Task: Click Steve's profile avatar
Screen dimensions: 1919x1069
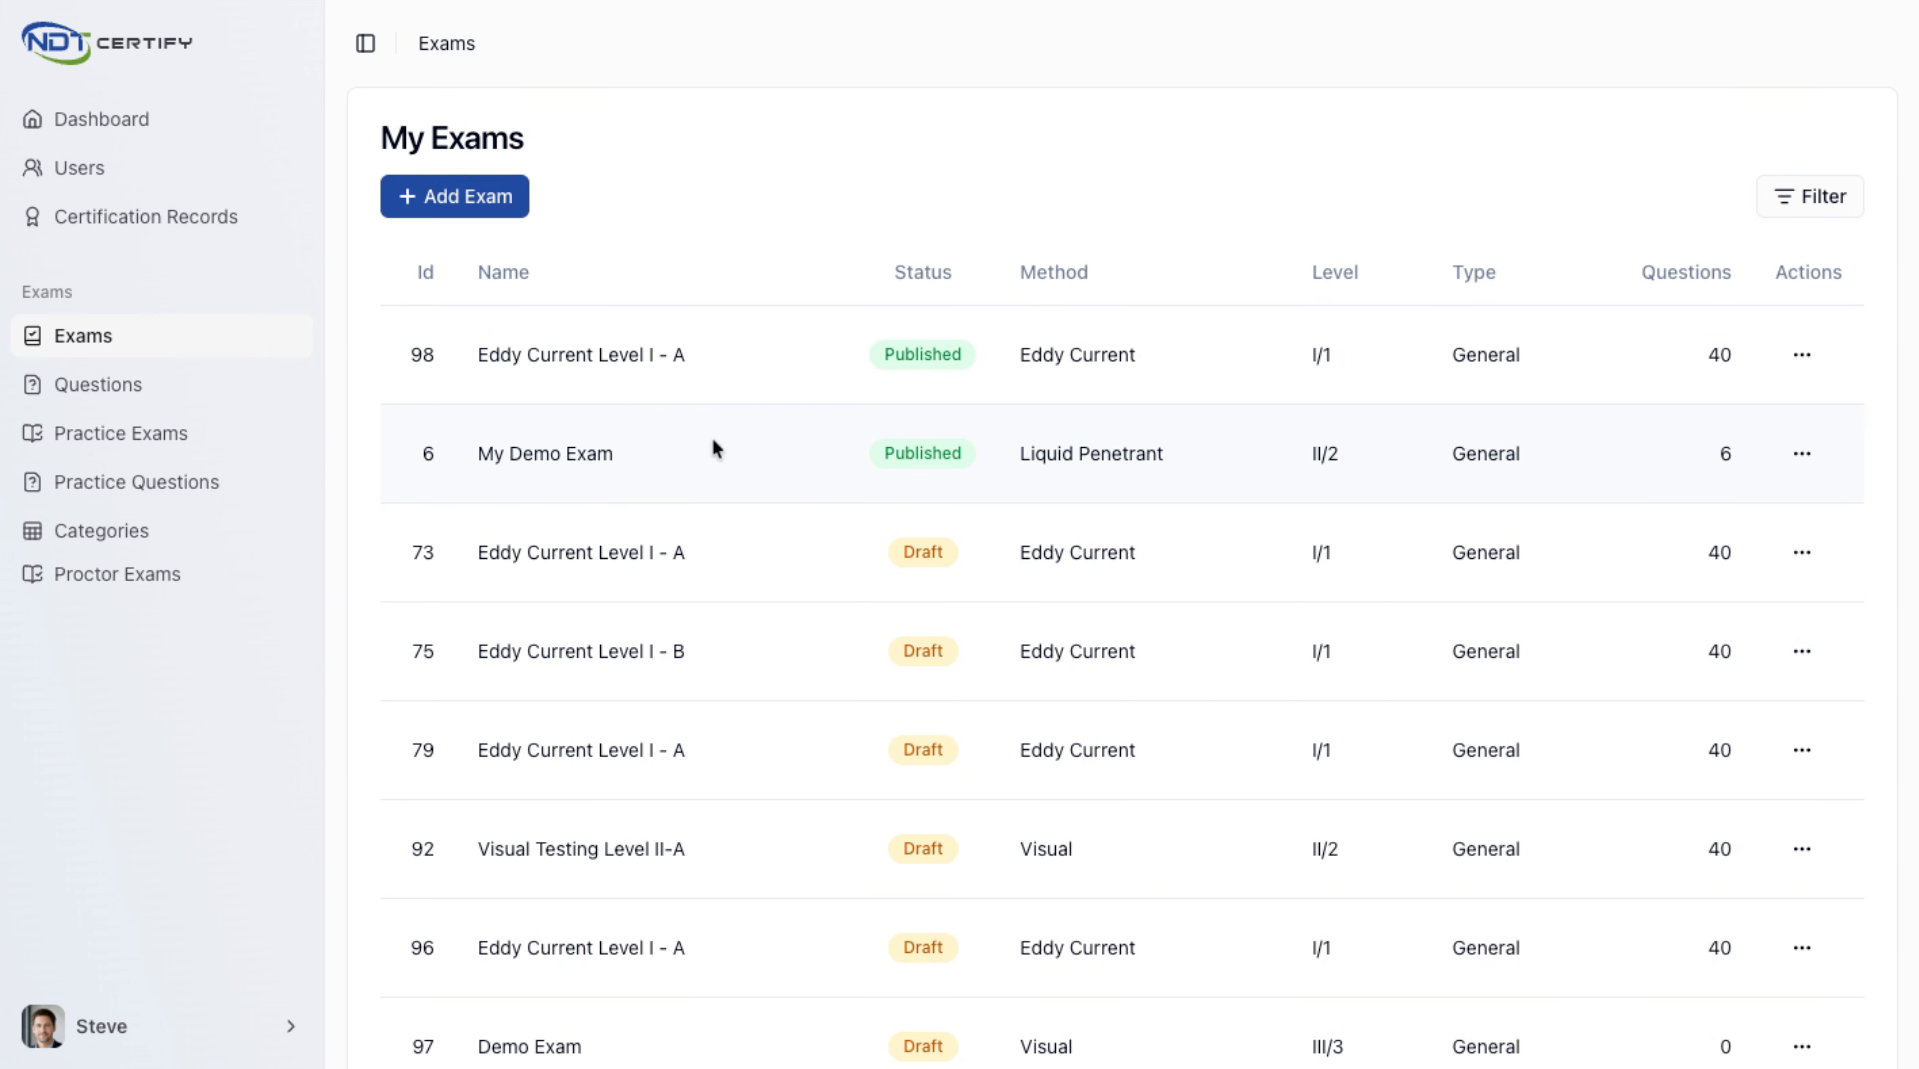Action: (x=43, y=1026)
